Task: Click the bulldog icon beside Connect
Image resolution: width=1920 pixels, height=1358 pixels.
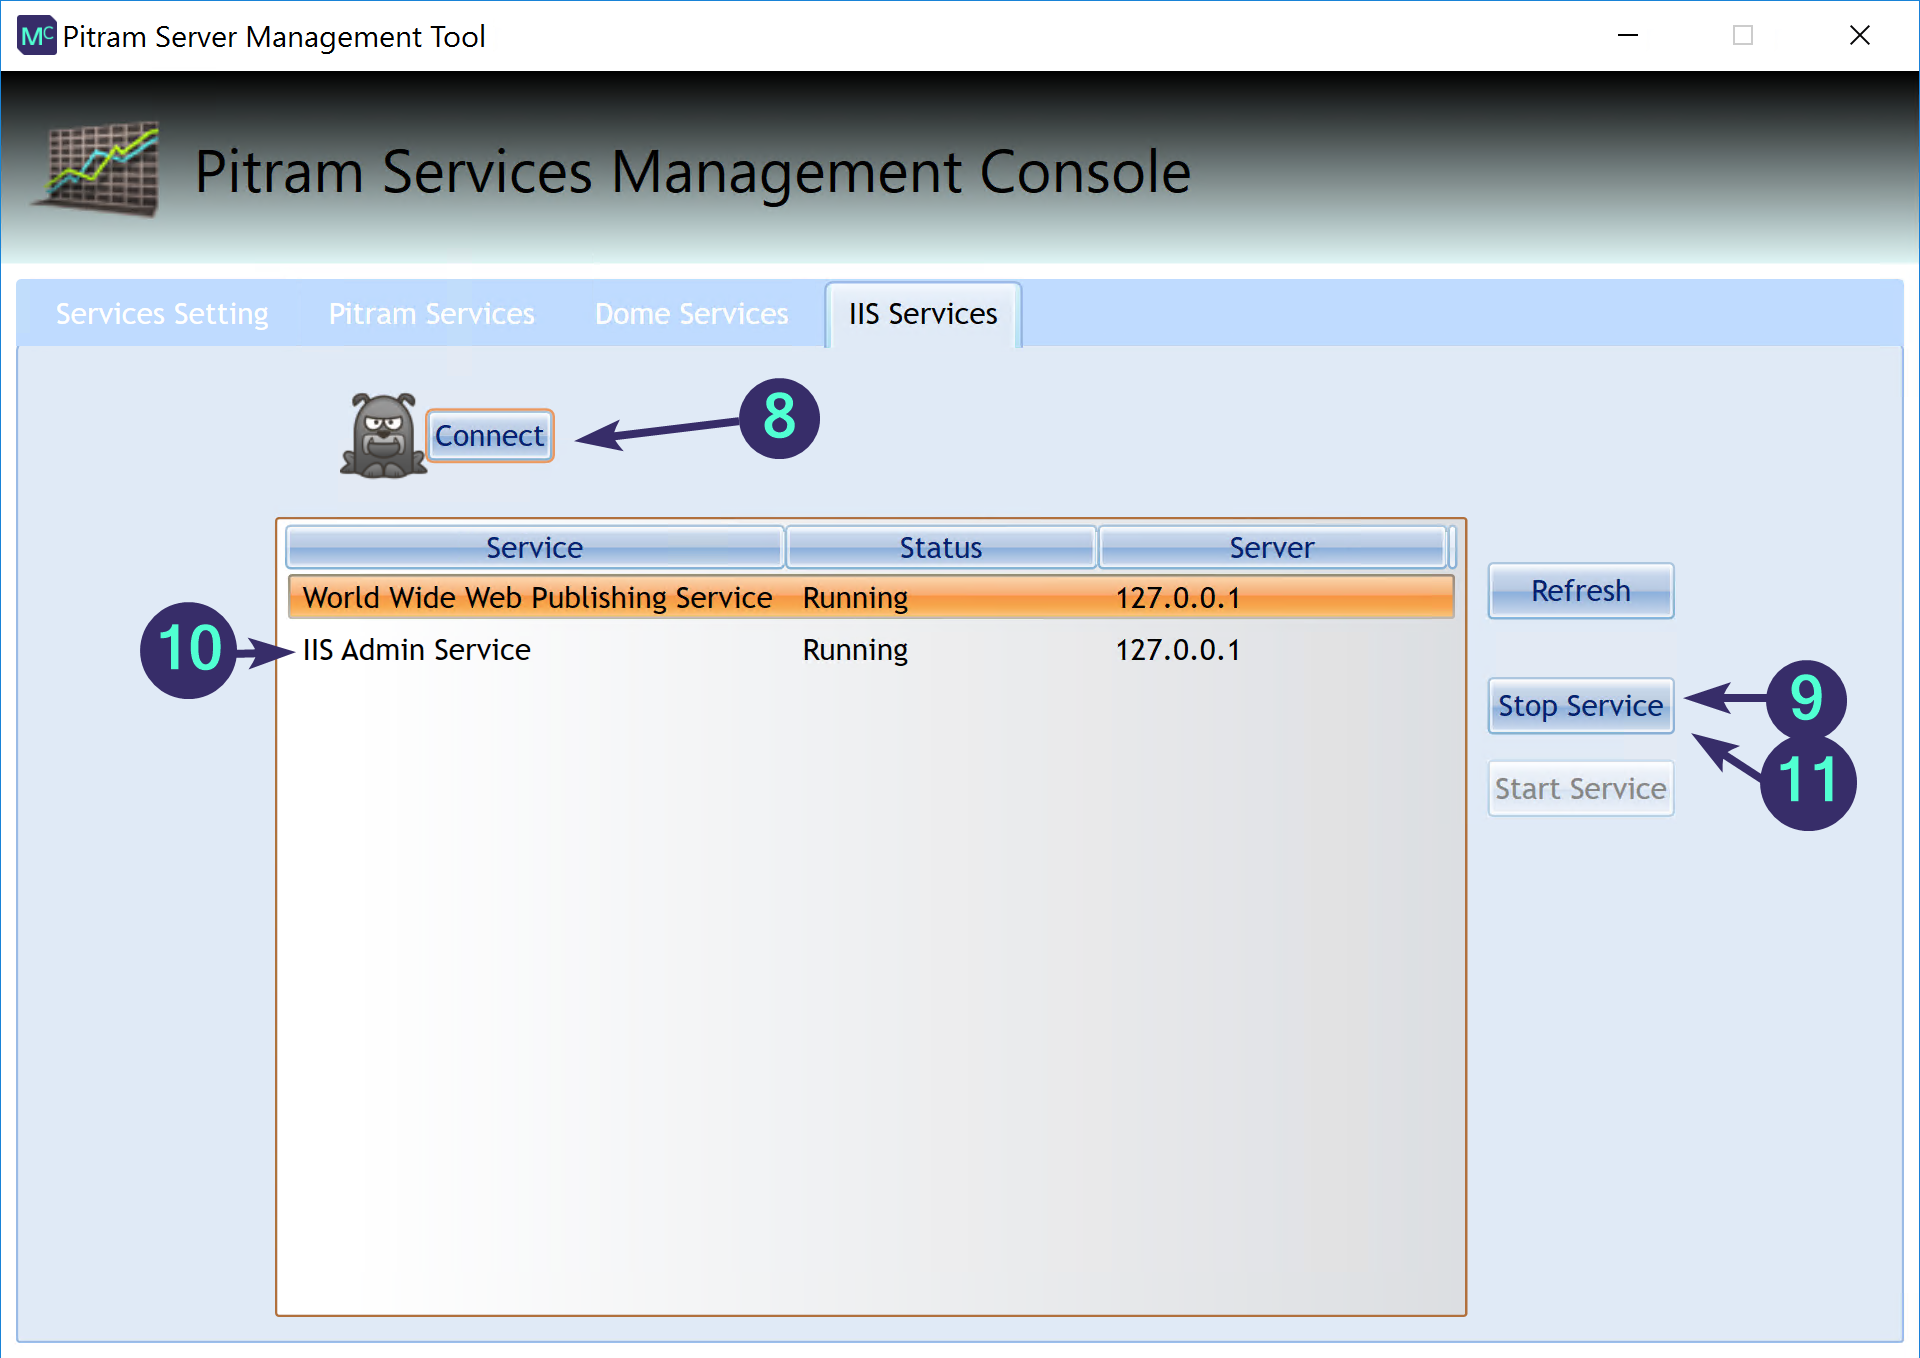Action: click(383, 436)
